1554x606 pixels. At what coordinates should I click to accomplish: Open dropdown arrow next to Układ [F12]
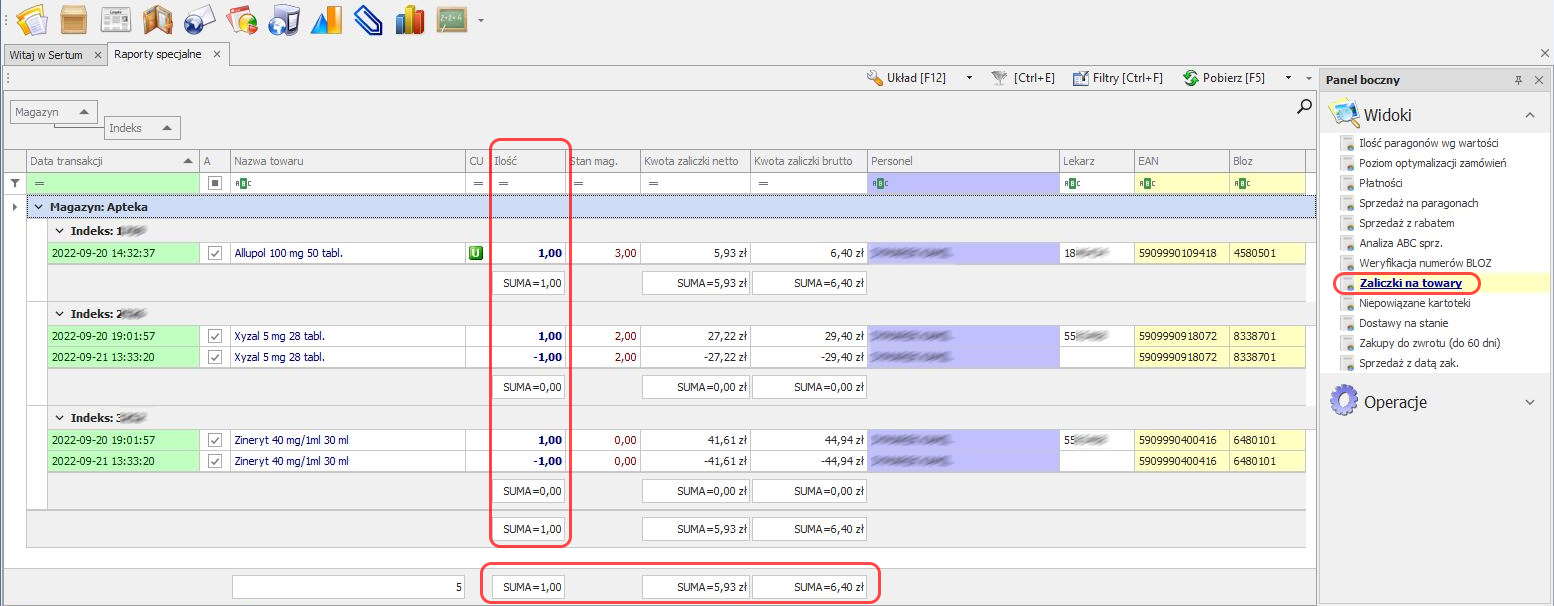click(x=969, y=78)
